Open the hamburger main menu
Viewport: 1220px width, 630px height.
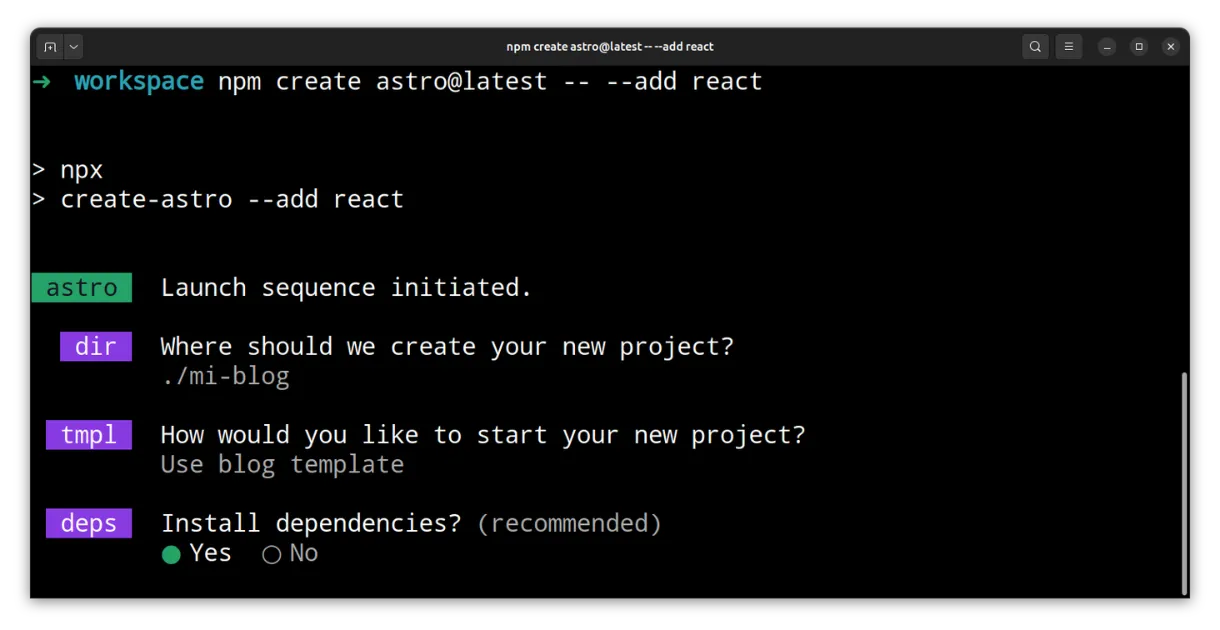(1069, 47)
